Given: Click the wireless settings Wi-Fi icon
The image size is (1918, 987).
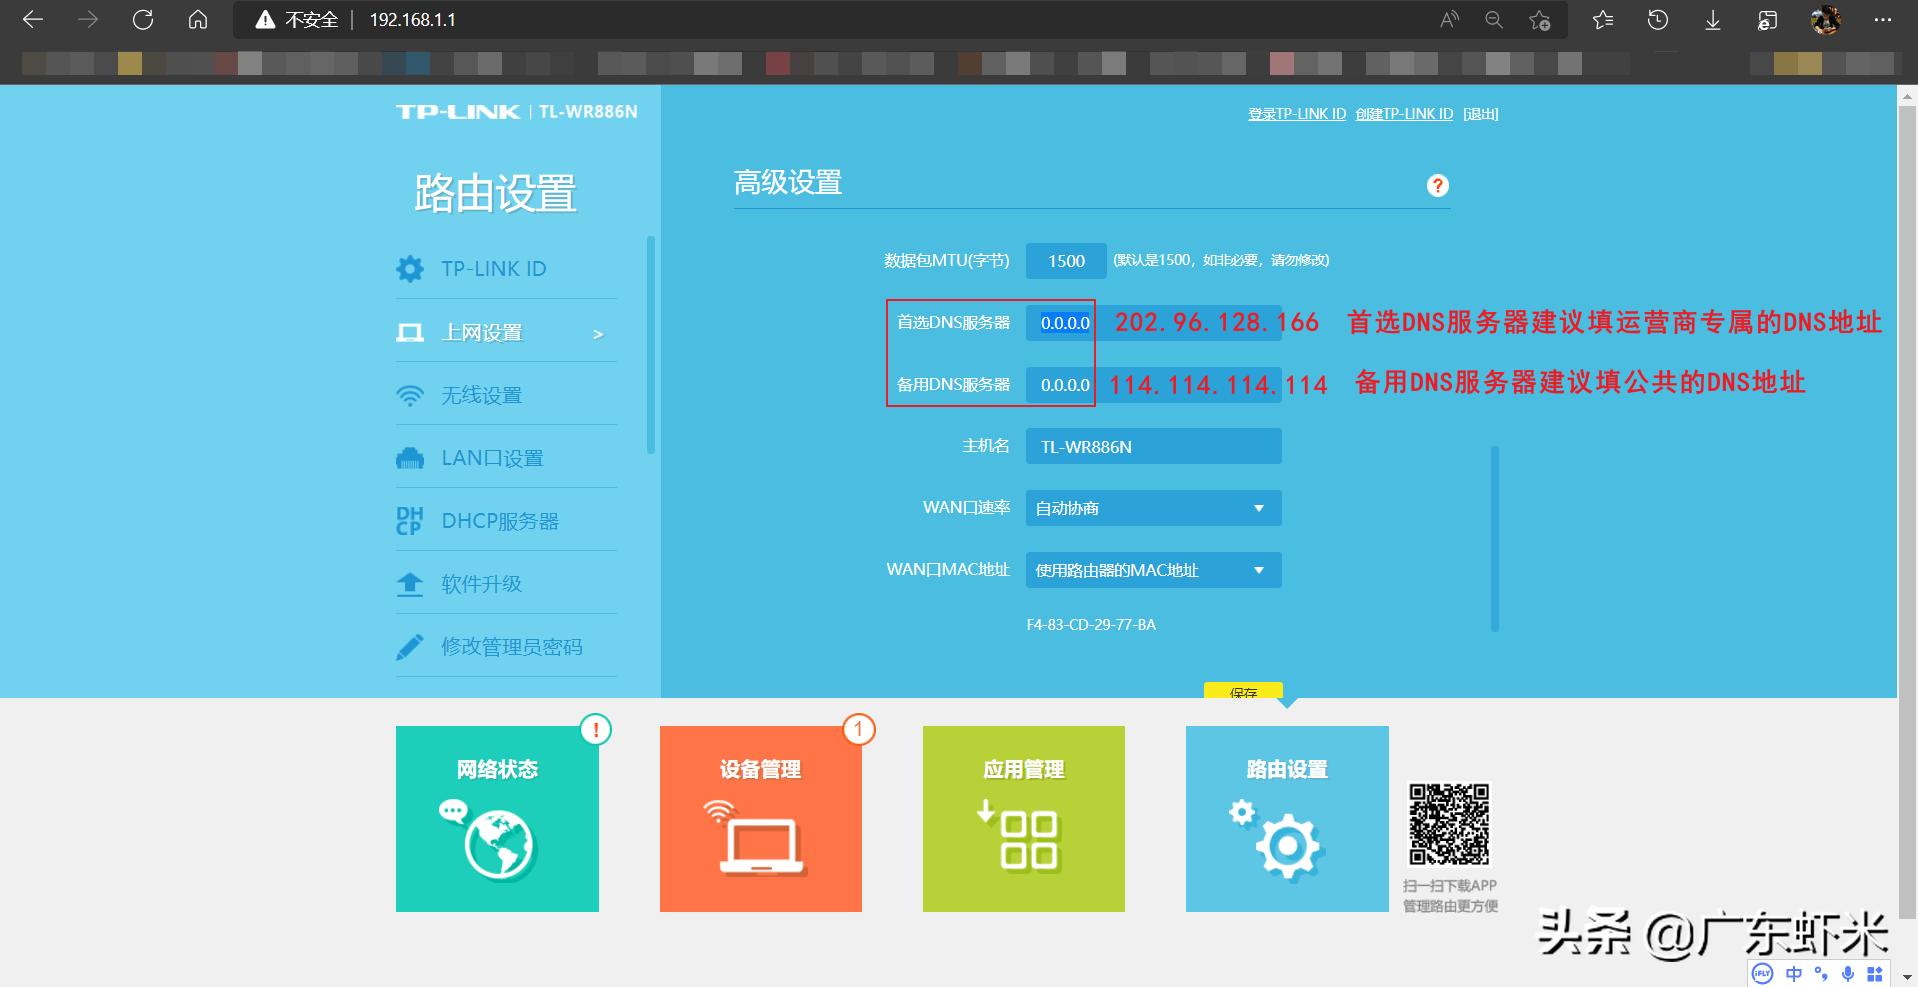Looking at the screenshot, I should pos(410,396).
